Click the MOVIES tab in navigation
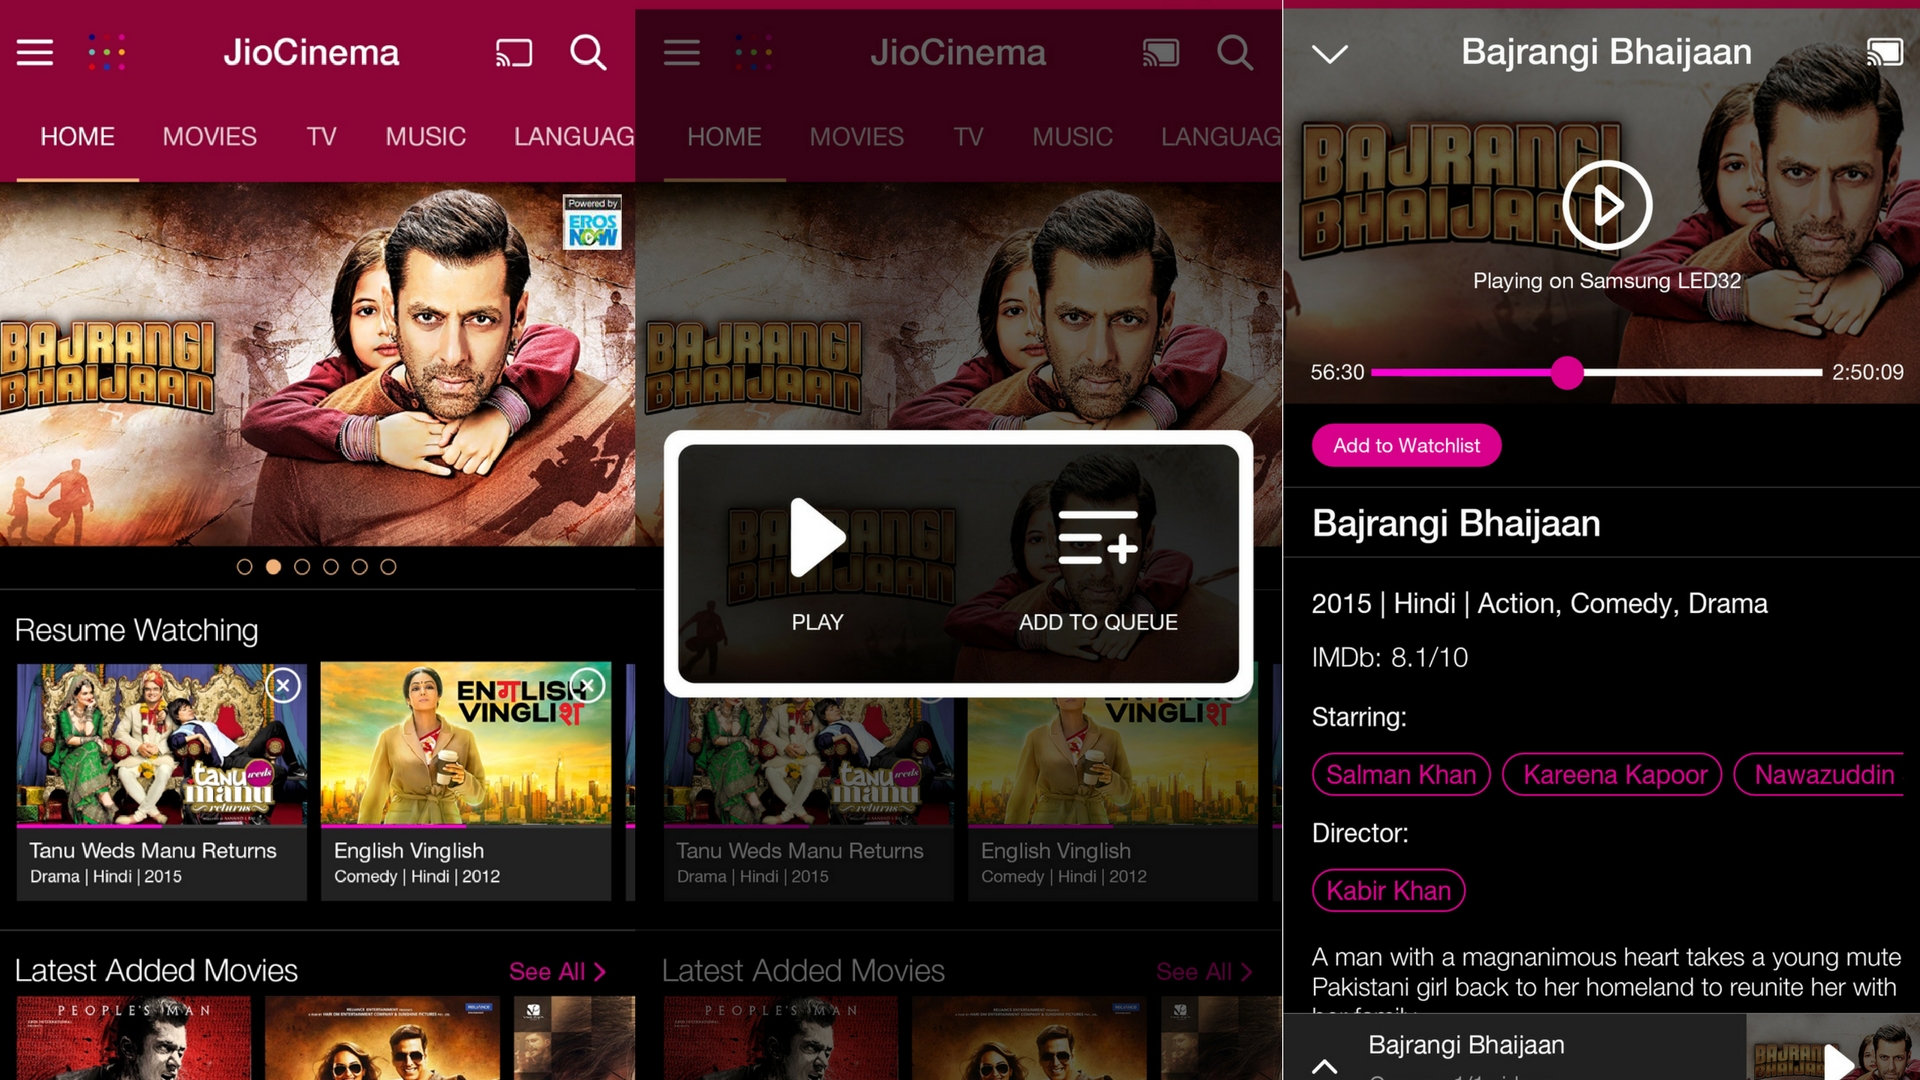Screen dimensions: 1920x1080 (x=210, y=135)
